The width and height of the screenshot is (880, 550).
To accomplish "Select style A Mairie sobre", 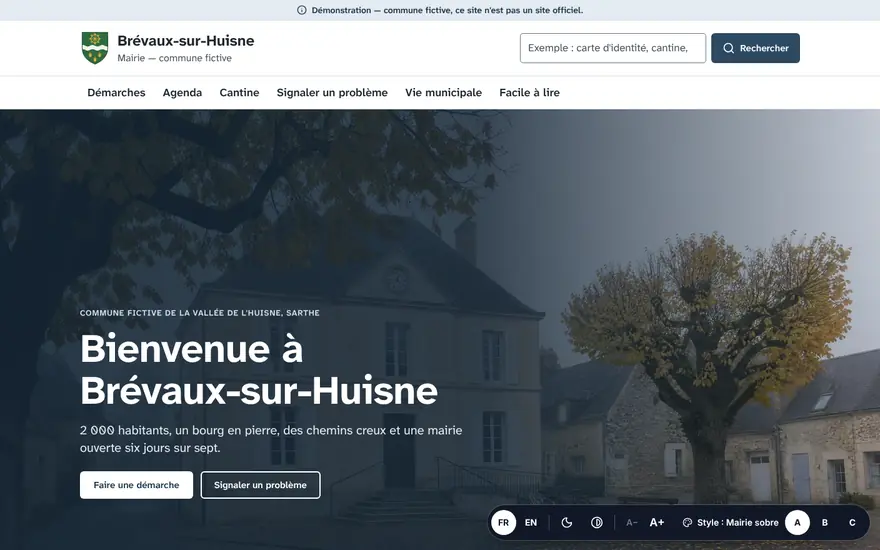I will [x=797, y=522].
